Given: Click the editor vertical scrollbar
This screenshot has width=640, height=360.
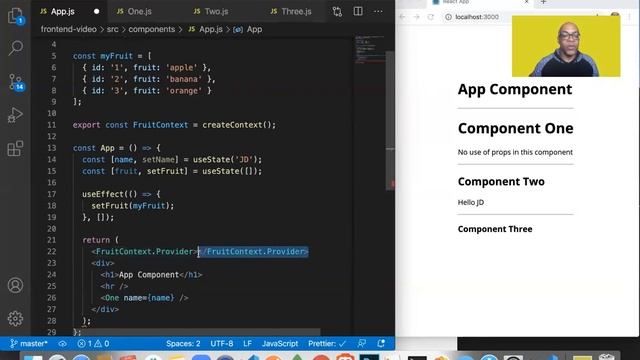Looking at the screenshot, I should (390, 120).
